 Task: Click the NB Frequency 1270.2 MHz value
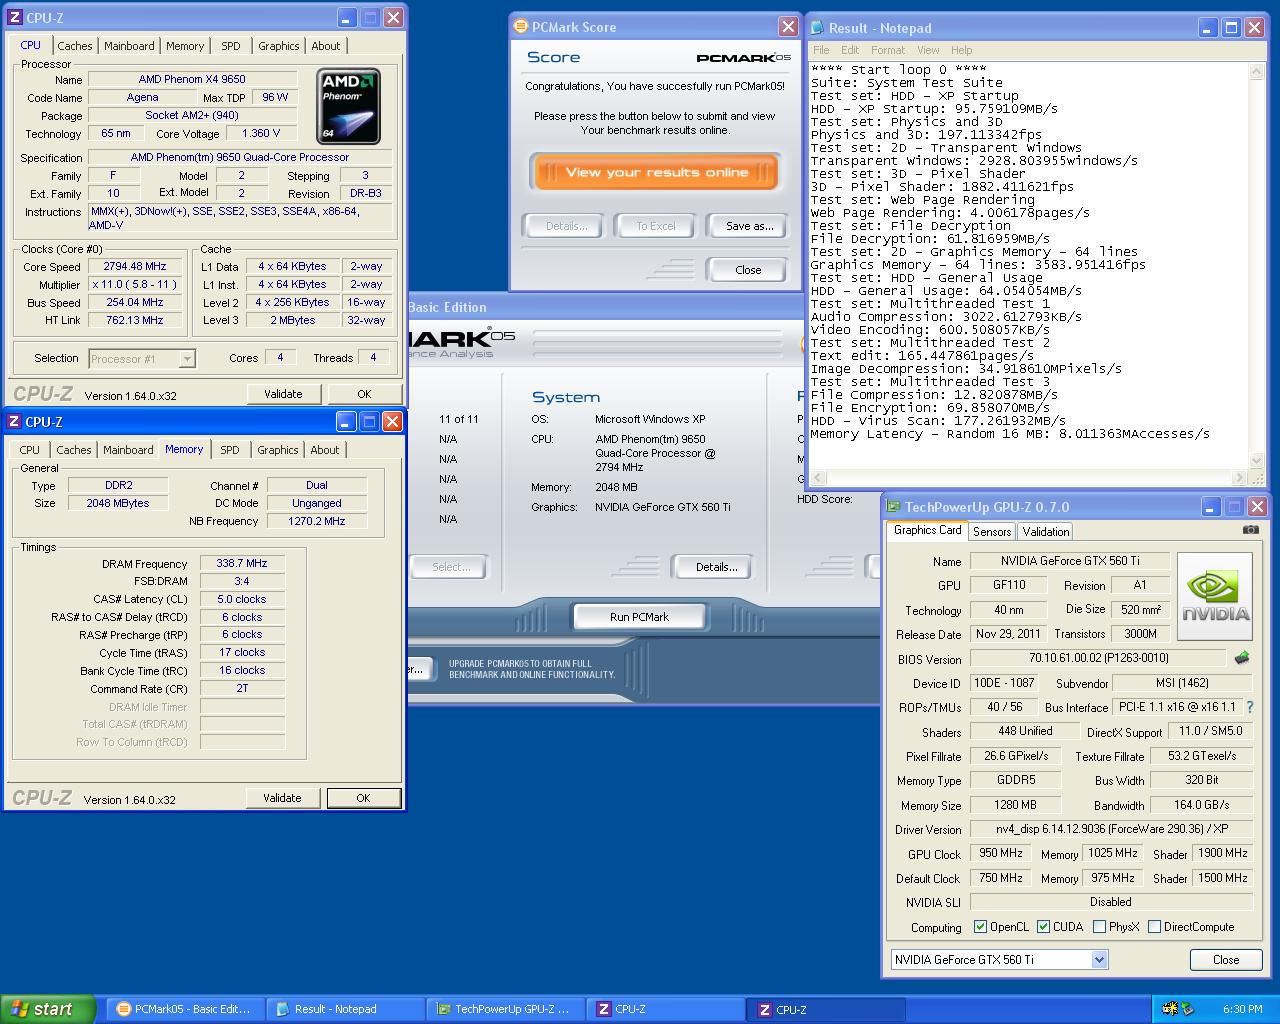pyautogui.click(x=317, y=521)
